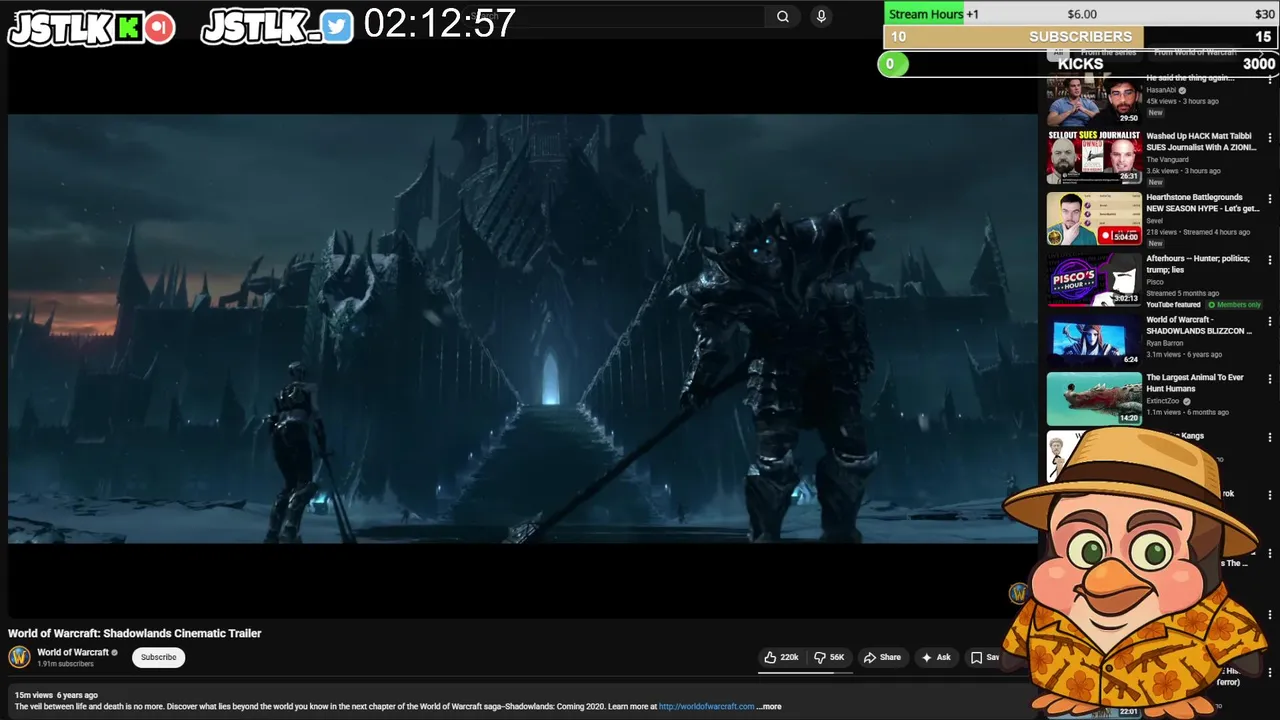The height and width of the screenshot is (720, 1280).
Task: Open the Pisco's Hour Afterhours thumbnail
Action: click(1094, 279)
